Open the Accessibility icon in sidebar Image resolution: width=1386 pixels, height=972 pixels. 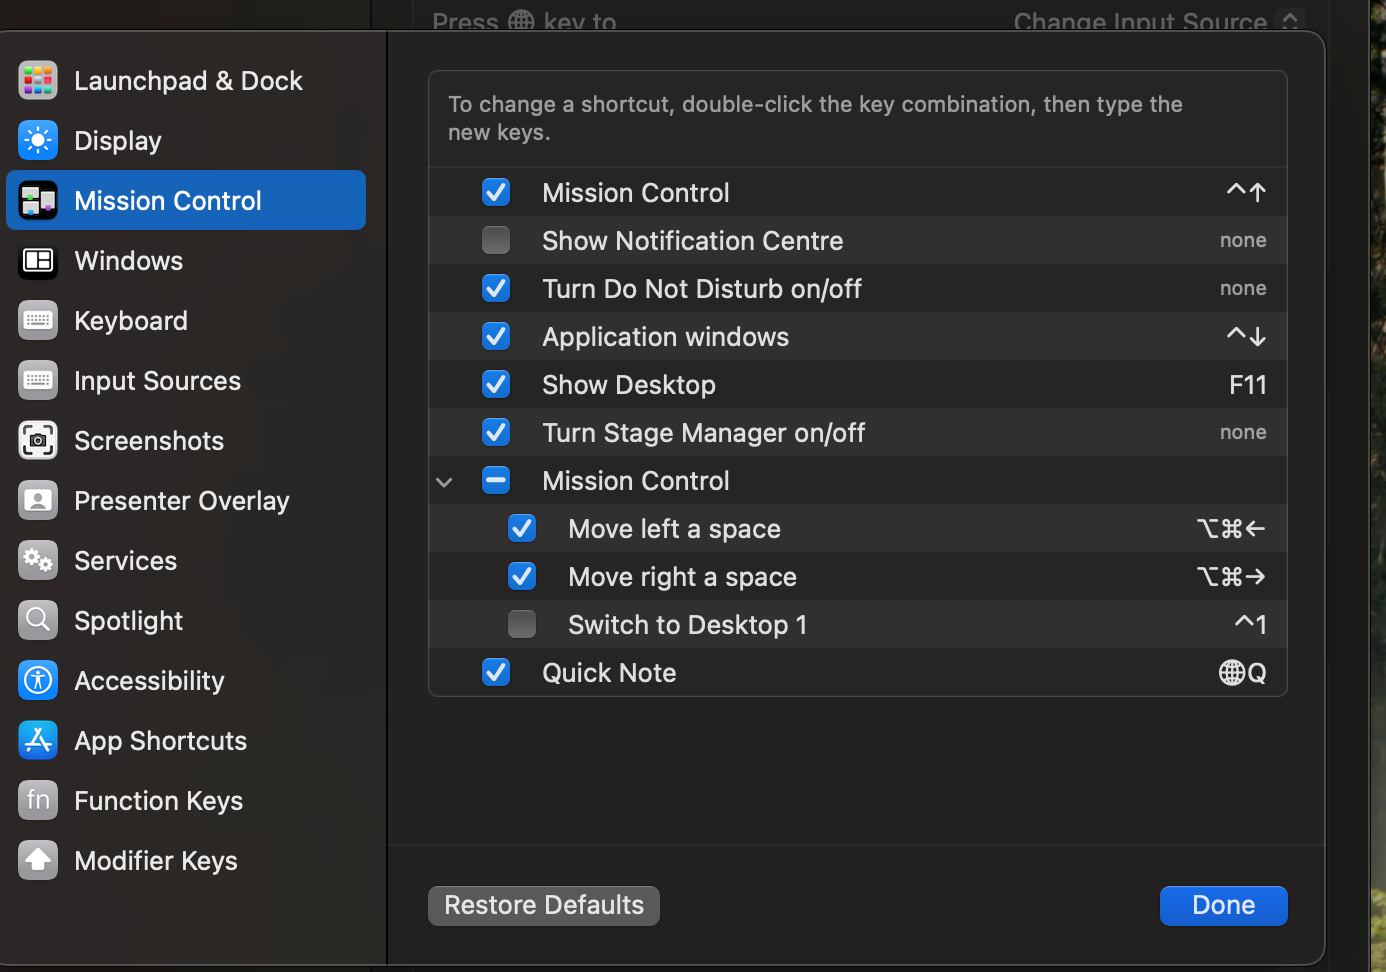click(38, 681)
